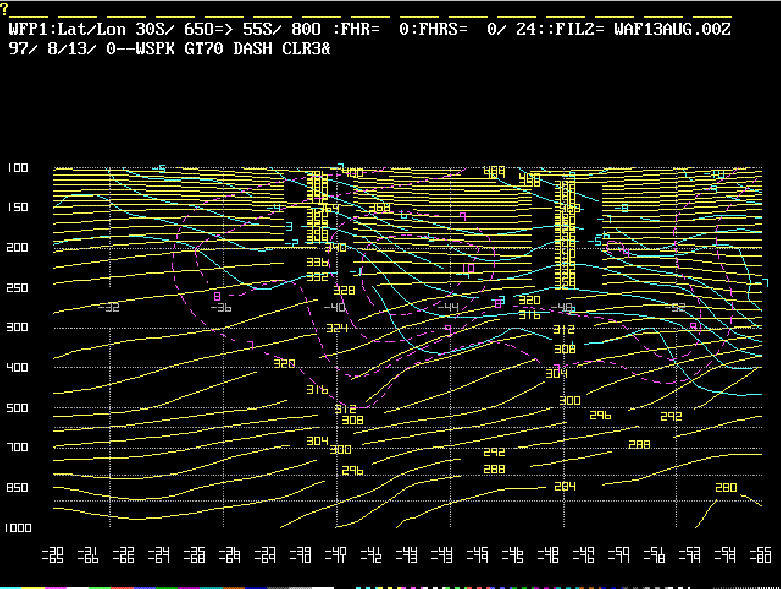Click the -32 temperature label
The image size is (781, 589).
point(109,308)
